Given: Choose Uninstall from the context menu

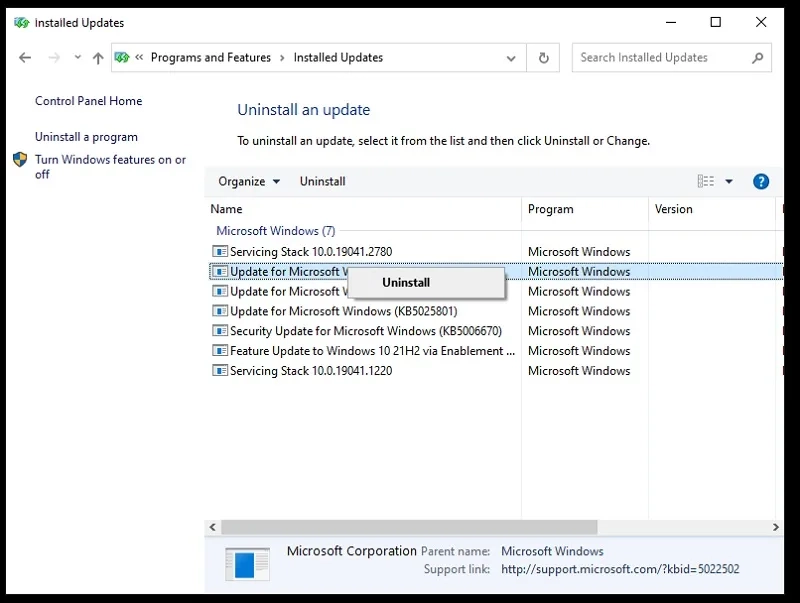Looking at the screenshot, I should coord(406,283).
